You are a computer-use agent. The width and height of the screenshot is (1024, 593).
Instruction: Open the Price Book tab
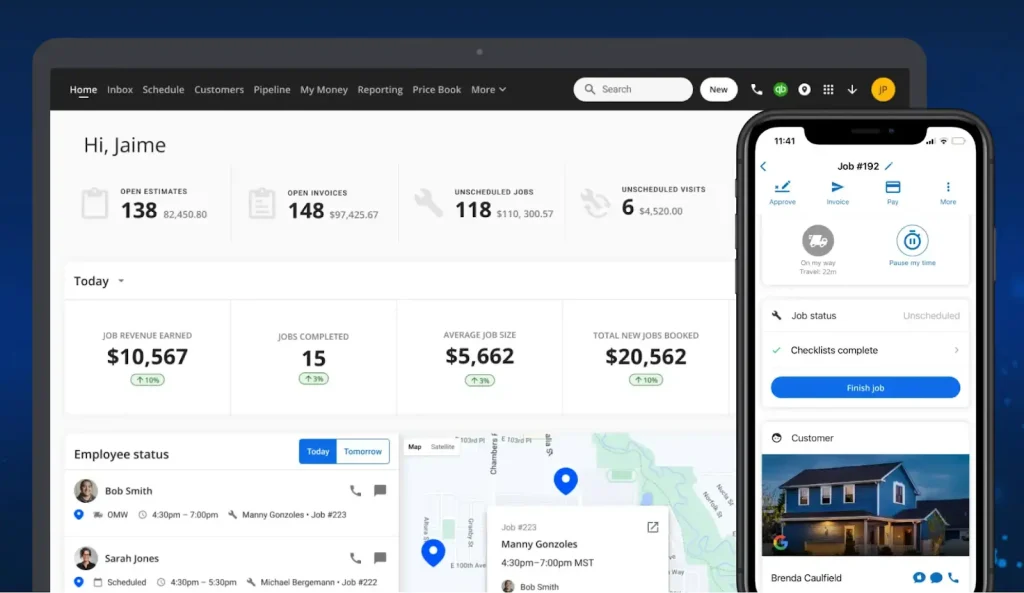point(436,89)
